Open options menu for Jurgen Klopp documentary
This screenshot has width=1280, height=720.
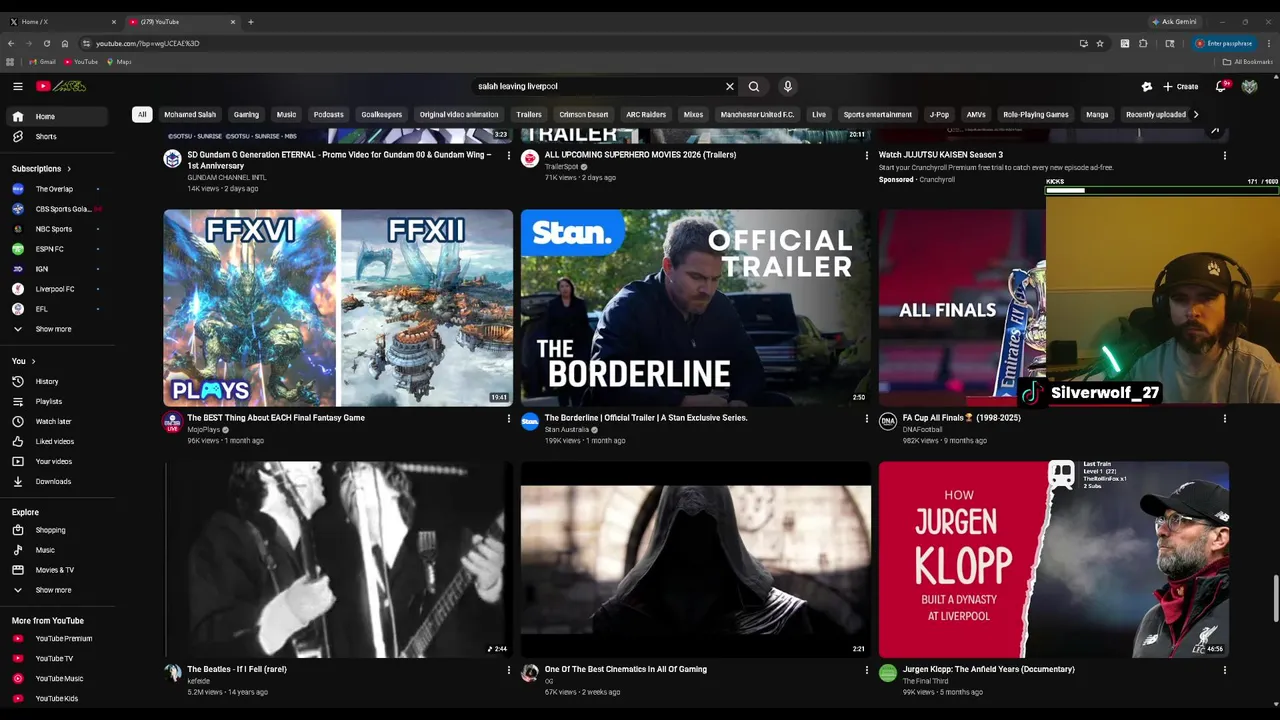1224,670
